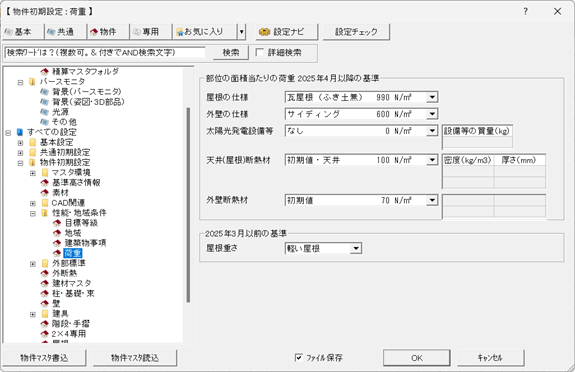Click the 設備等の質量(kg) value cell
This screenshot has height=372, width=575.
[477, 143]
